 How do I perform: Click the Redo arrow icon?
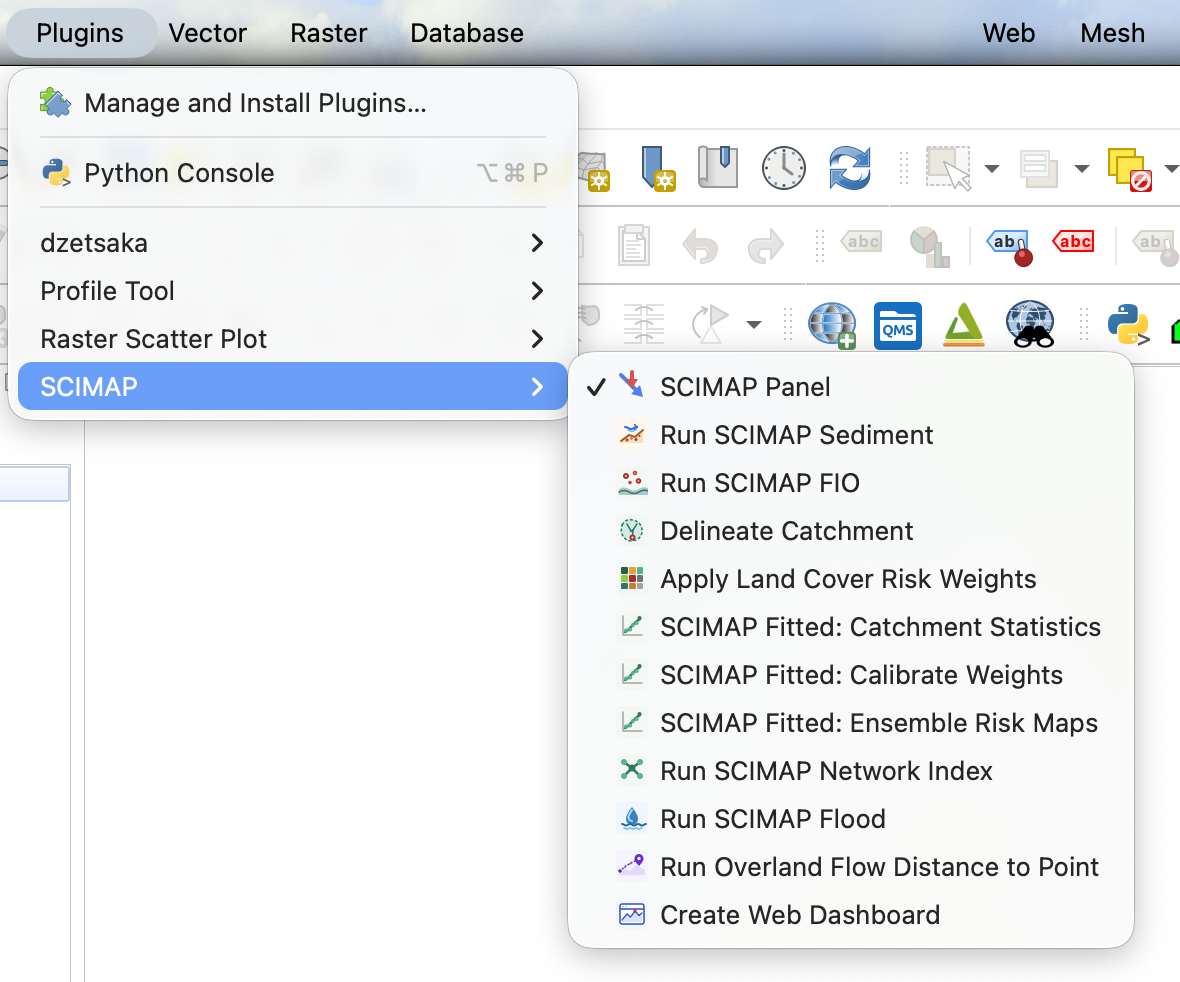pos(765,246)
